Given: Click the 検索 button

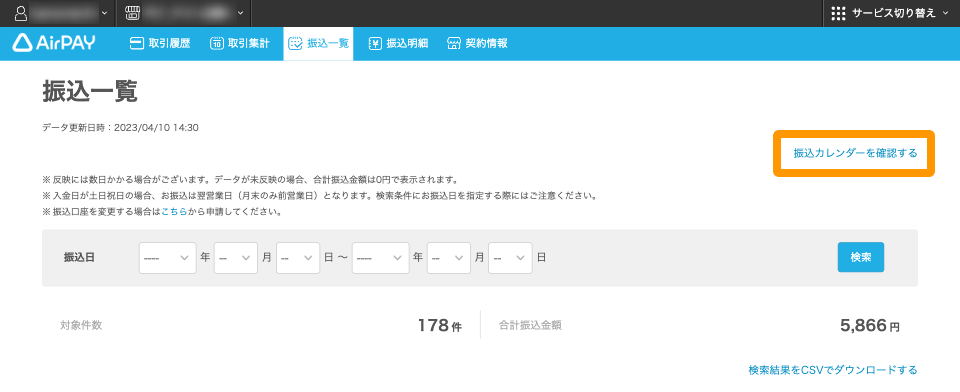Looking at the screenshot, I should point(861,257).
